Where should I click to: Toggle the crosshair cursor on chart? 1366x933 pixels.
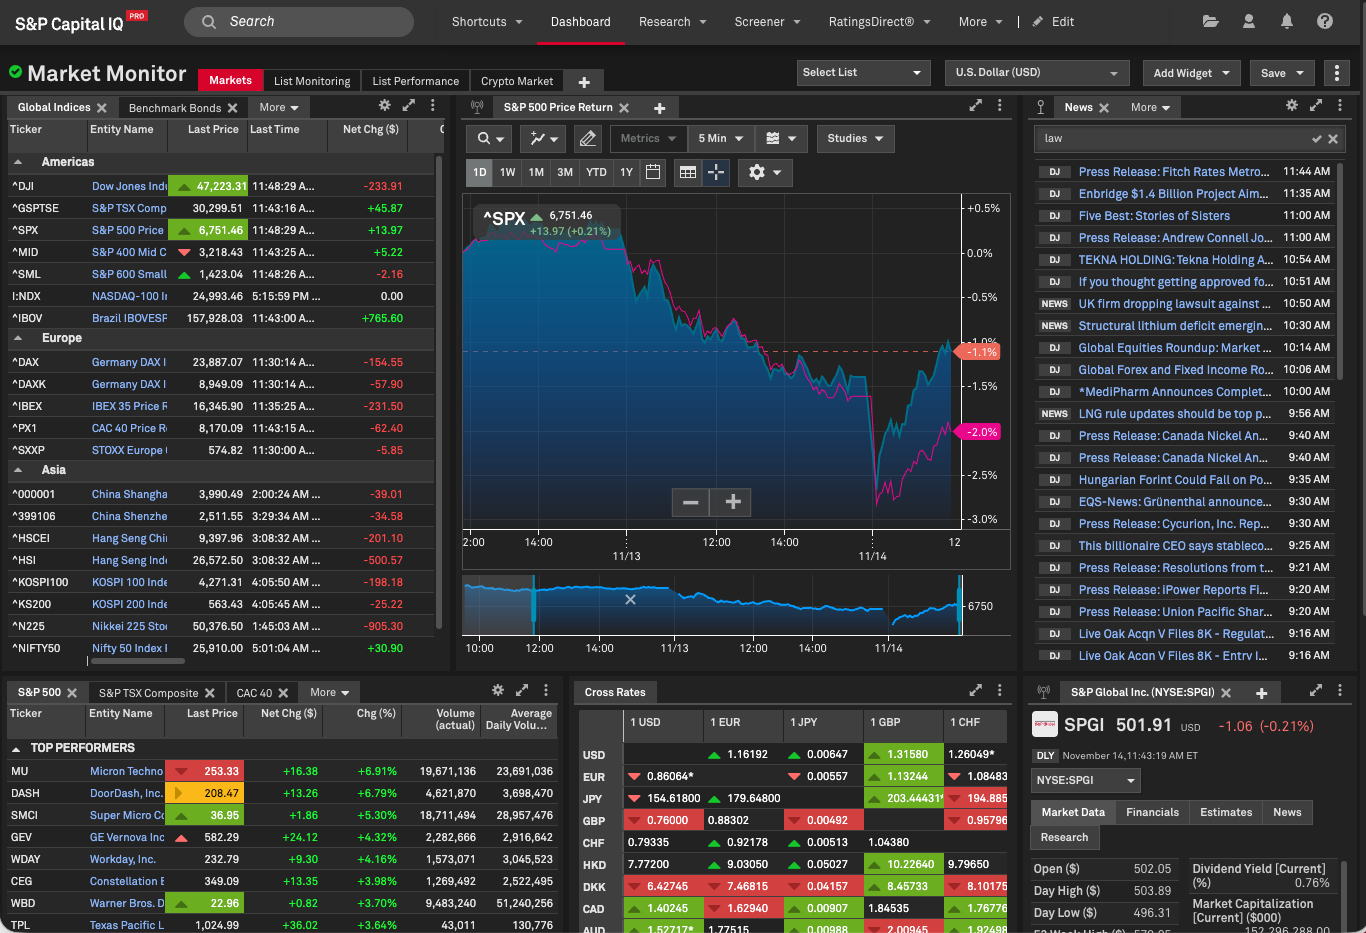pyautogui.click(x=716, y=172)
